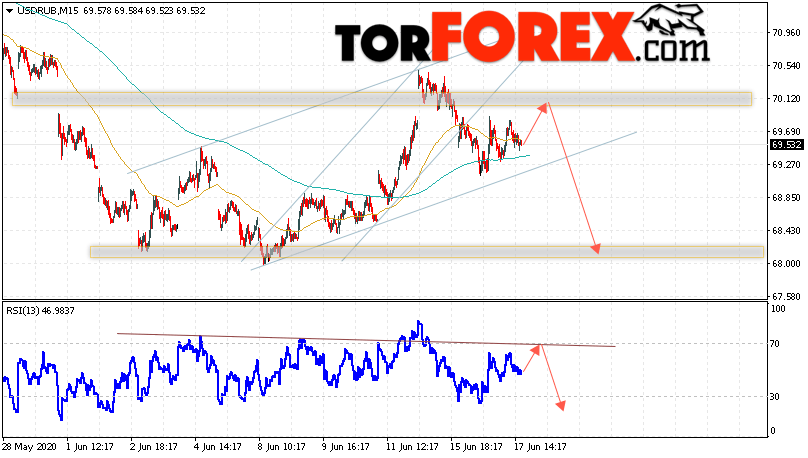Viewport: 808px width, 458px height.
Task: Click the red upward arrowhead at resistance zone
Action: (542, 107)
